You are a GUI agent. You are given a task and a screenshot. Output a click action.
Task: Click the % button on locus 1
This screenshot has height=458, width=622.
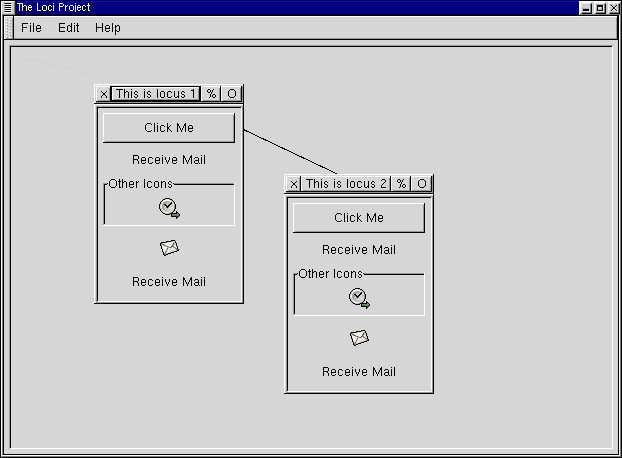coord(211,94)
